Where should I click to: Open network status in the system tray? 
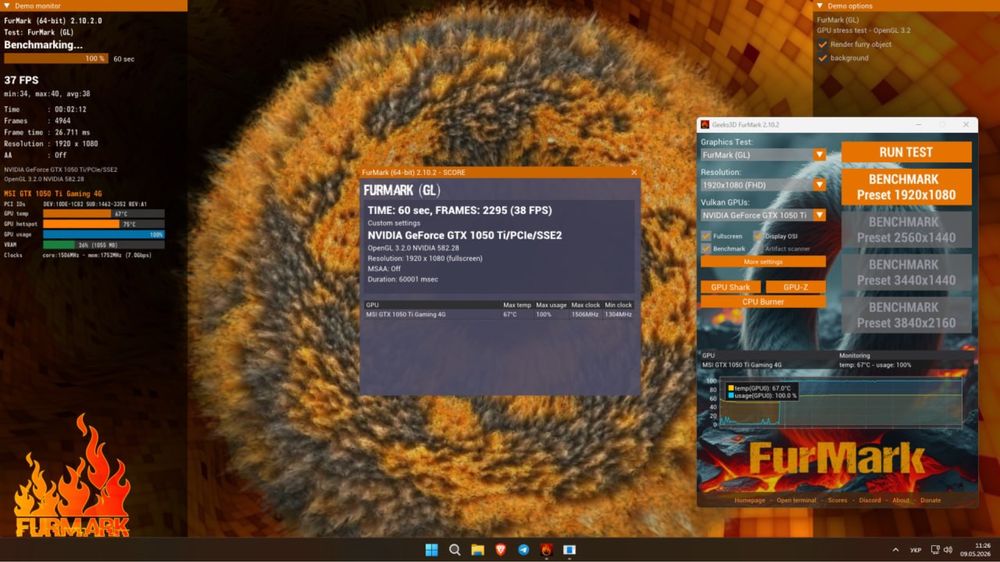click(935, 550)
